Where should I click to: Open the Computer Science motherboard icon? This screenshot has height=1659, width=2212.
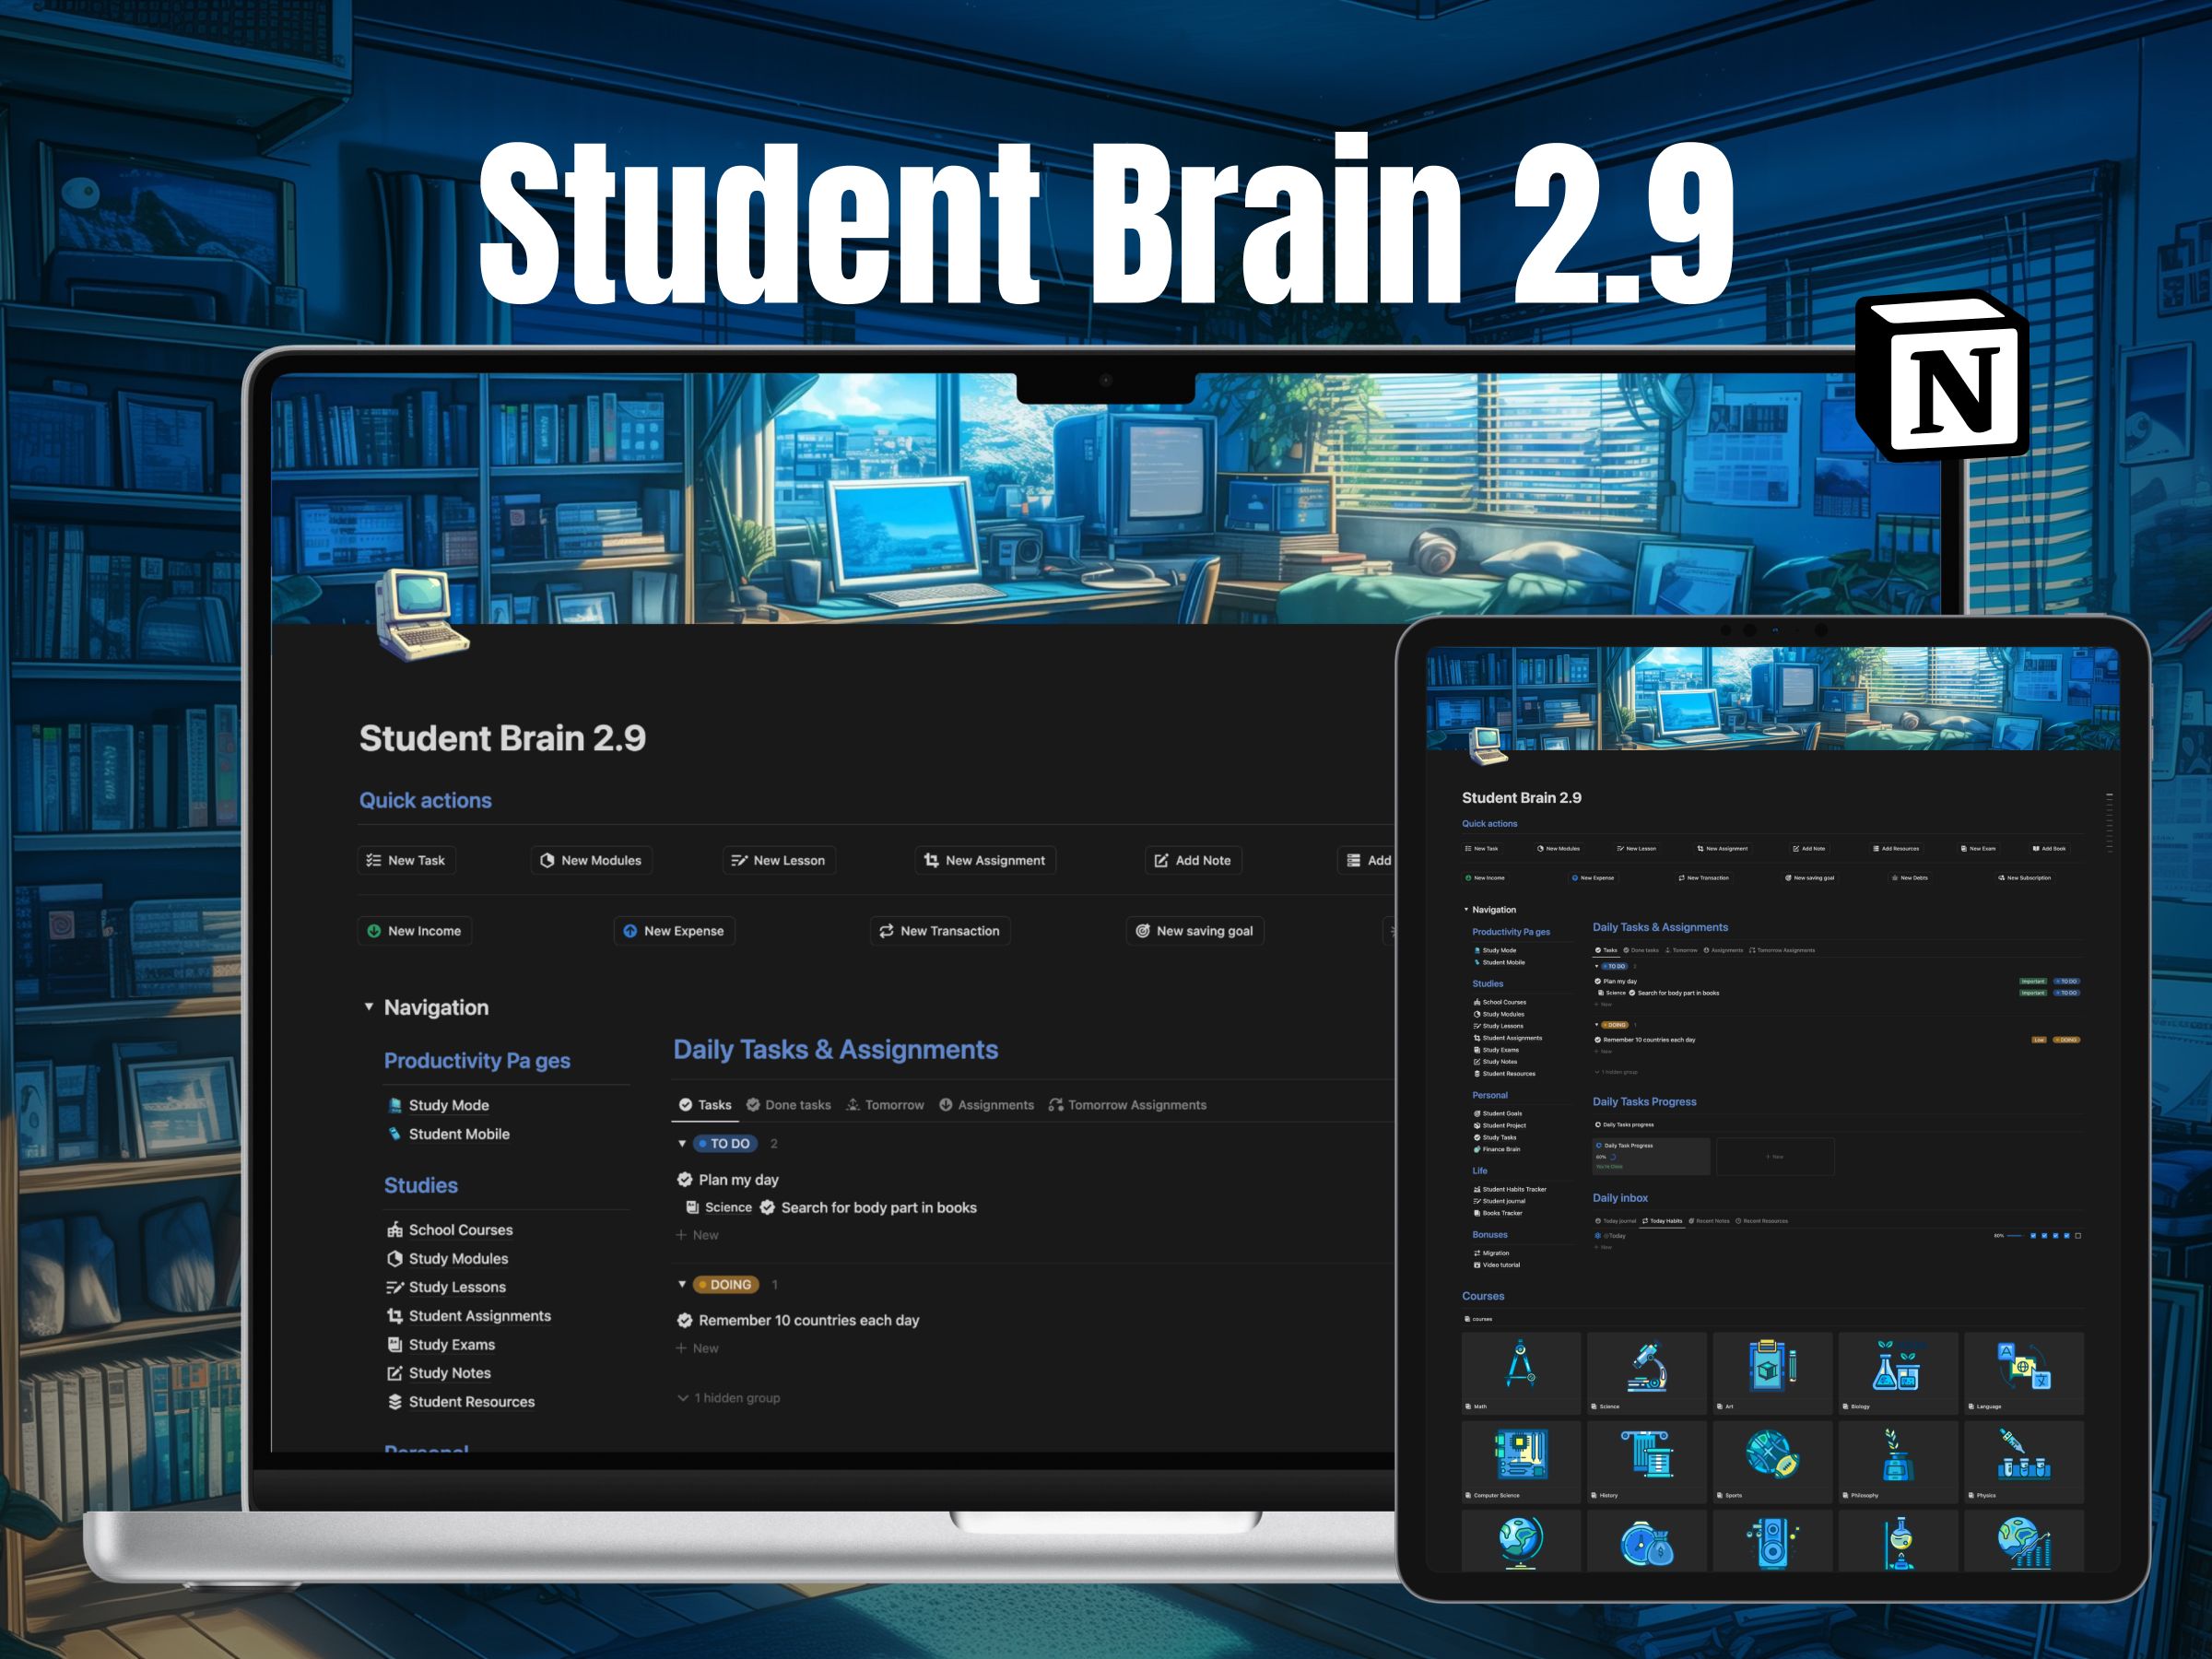[1520, 1454]
